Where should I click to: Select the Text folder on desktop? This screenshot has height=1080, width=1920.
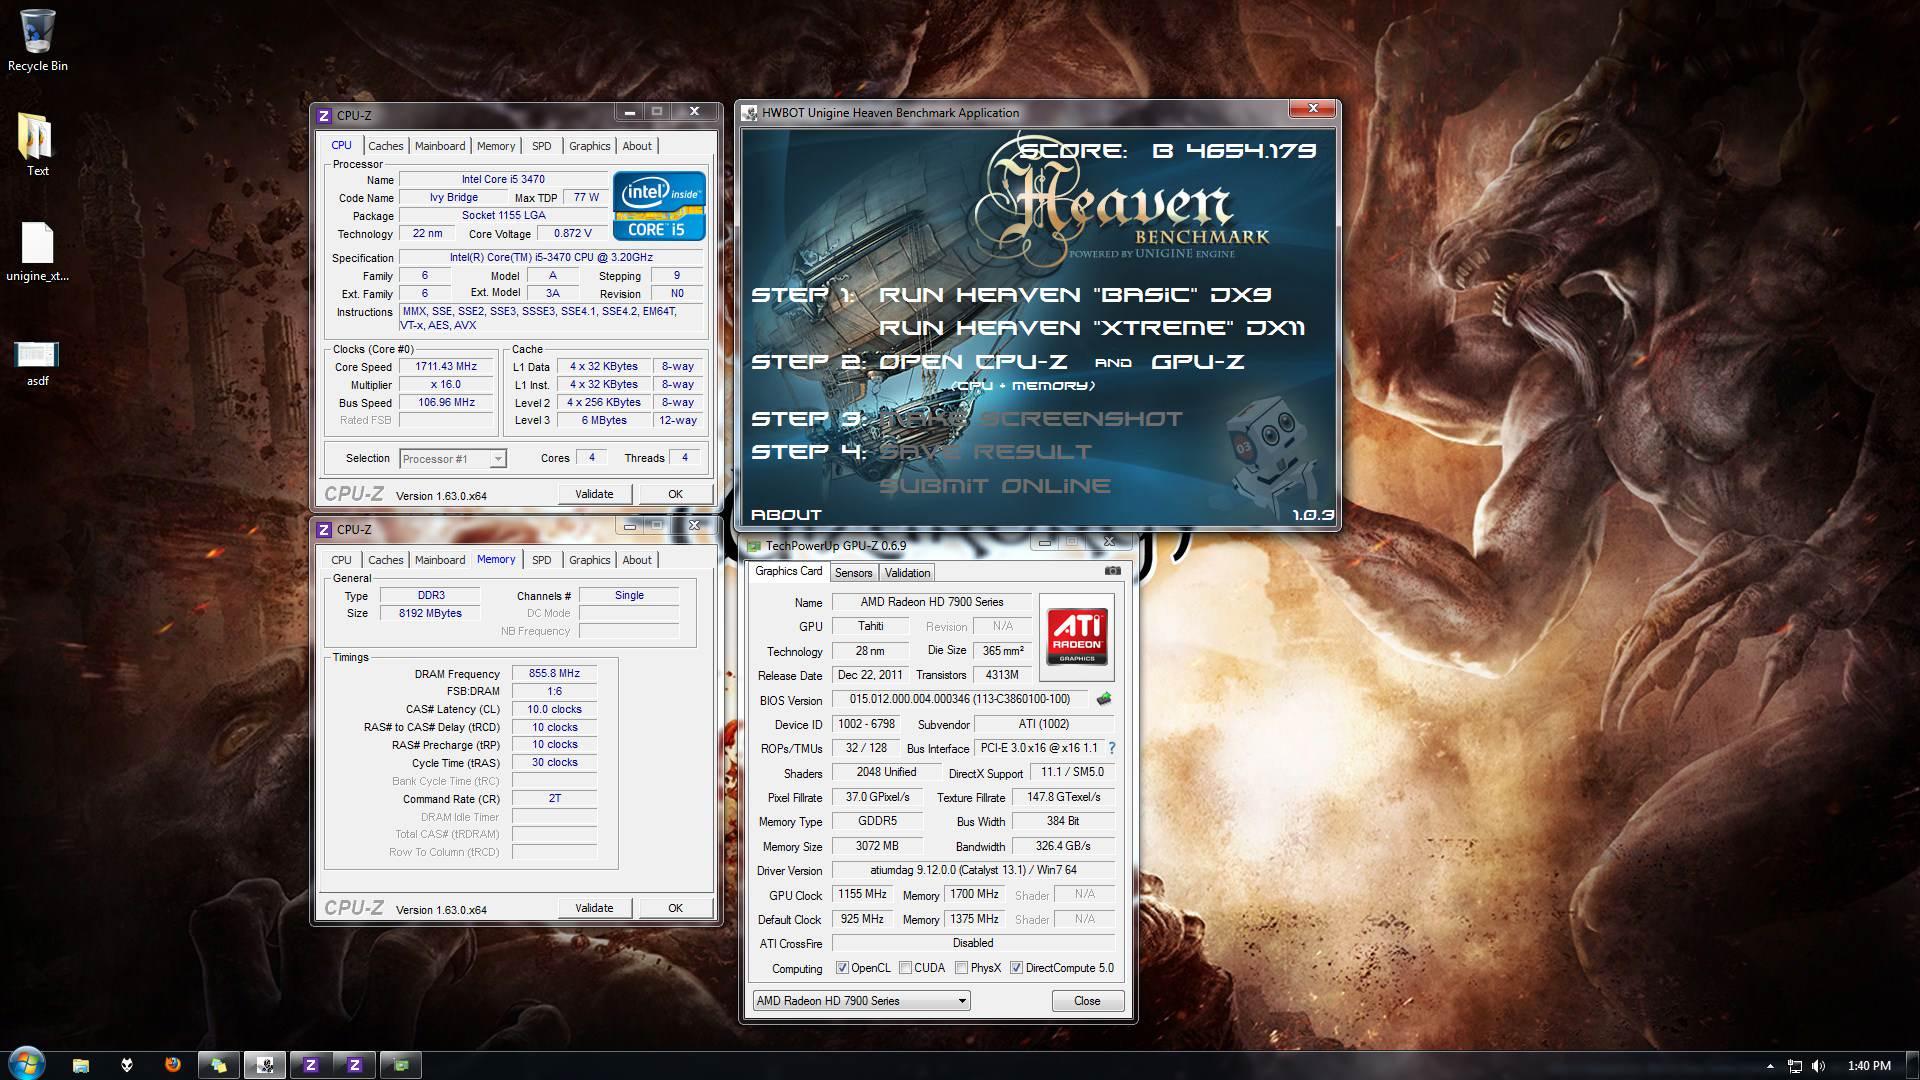click(37, 145)
